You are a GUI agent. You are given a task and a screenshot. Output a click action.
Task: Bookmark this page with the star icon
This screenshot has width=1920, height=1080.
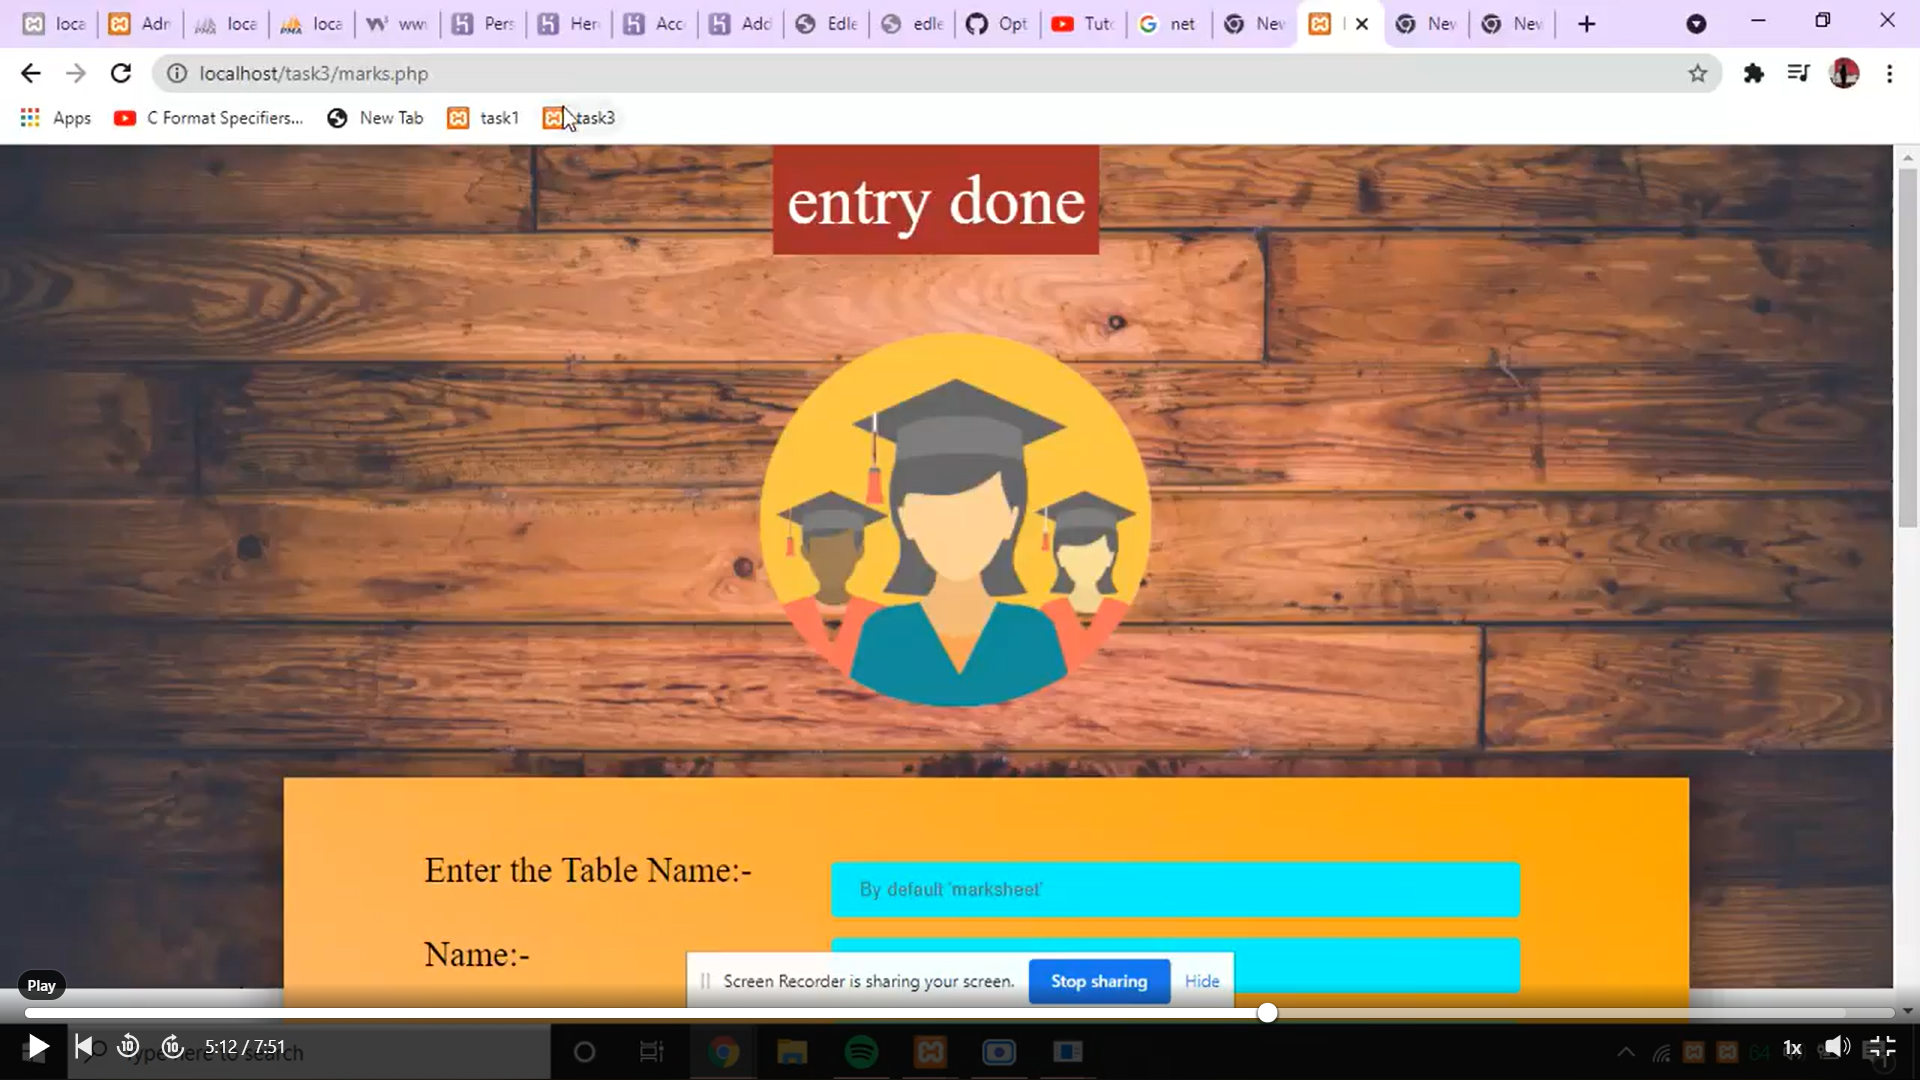(1698, 73)
